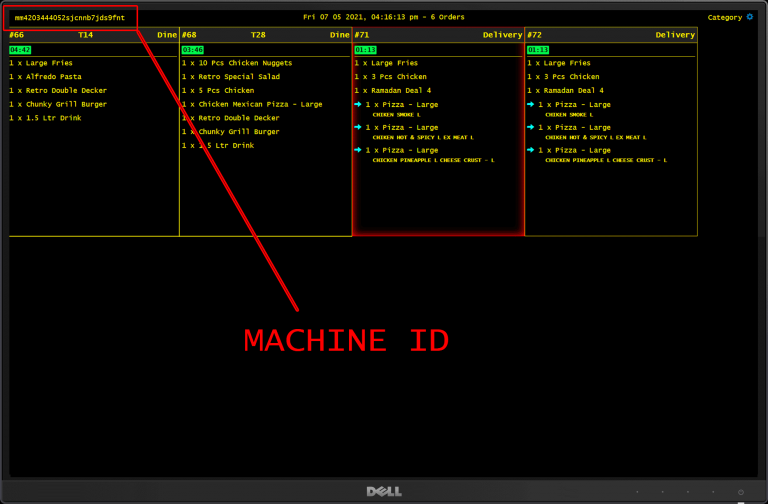
Task: Select the 03:46 timer on order #68
Action: pos(193,49)
